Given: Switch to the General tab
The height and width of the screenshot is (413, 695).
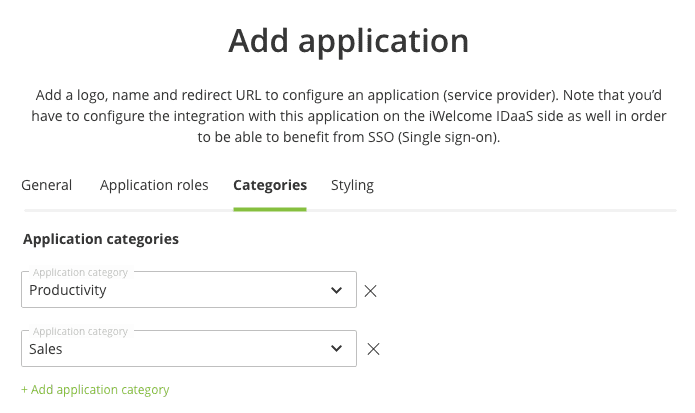Looking at the screenshot, I should point(46,185).
